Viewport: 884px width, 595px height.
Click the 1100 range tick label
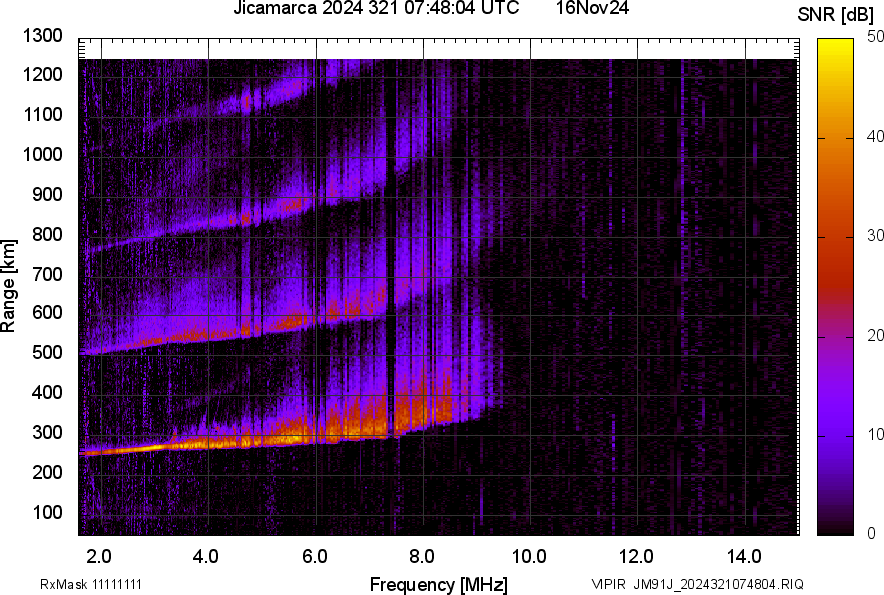coord(43,114)
